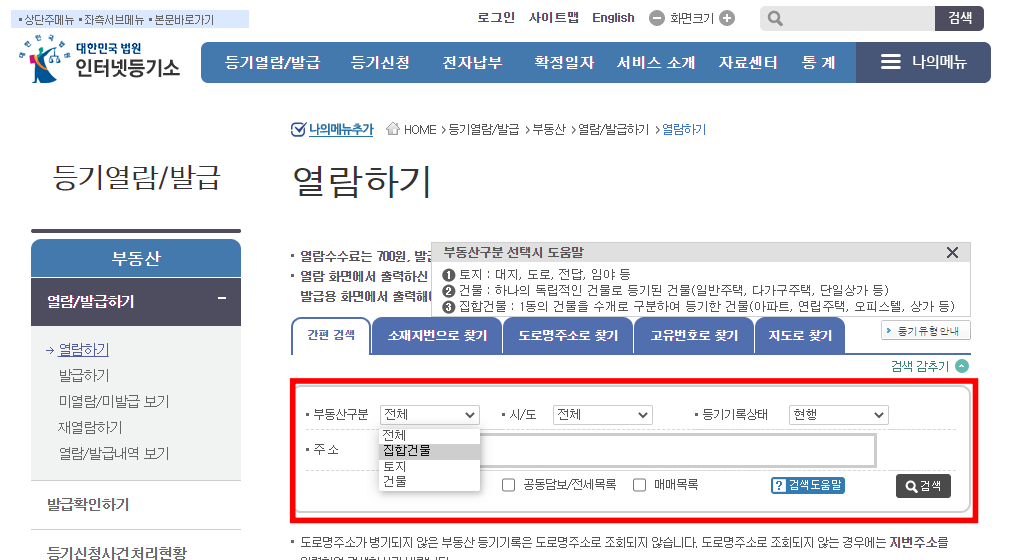Open 재열람하기 in sidebar
Image resolution: width=1009 pixels, height=560 pixels.
pos(90,427)
